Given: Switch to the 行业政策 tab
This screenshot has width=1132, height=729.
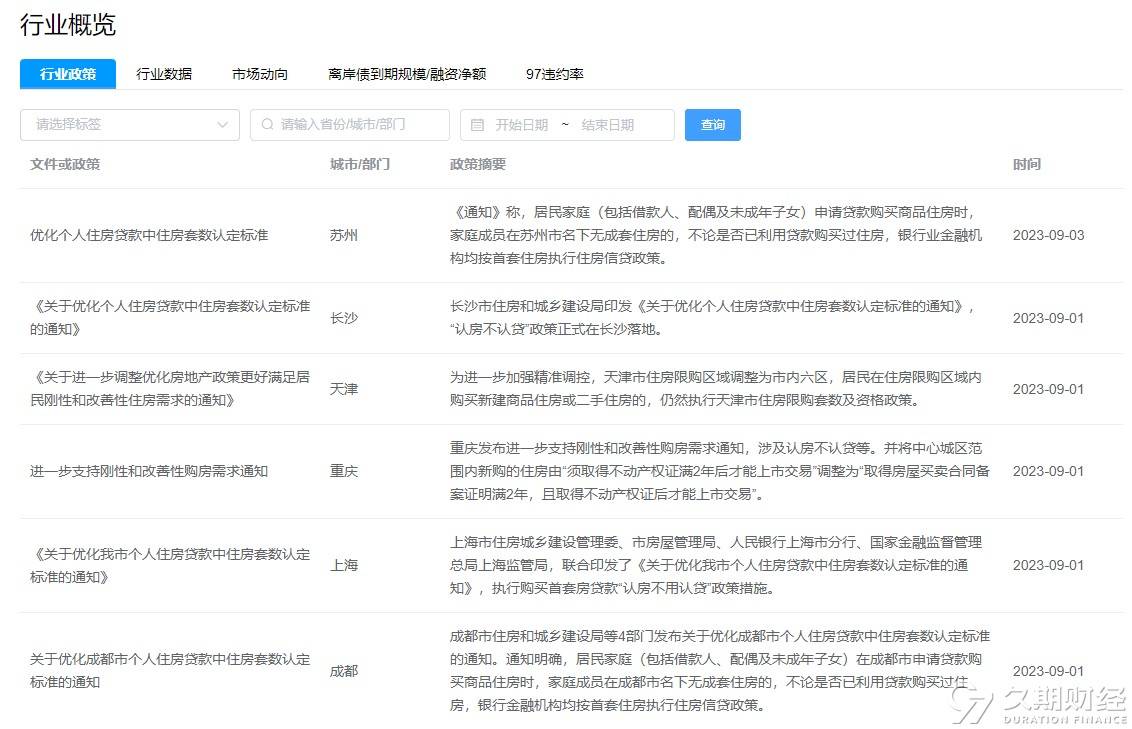Looking at the screenshot, I should pyautogui.click(x=68, y=74).
